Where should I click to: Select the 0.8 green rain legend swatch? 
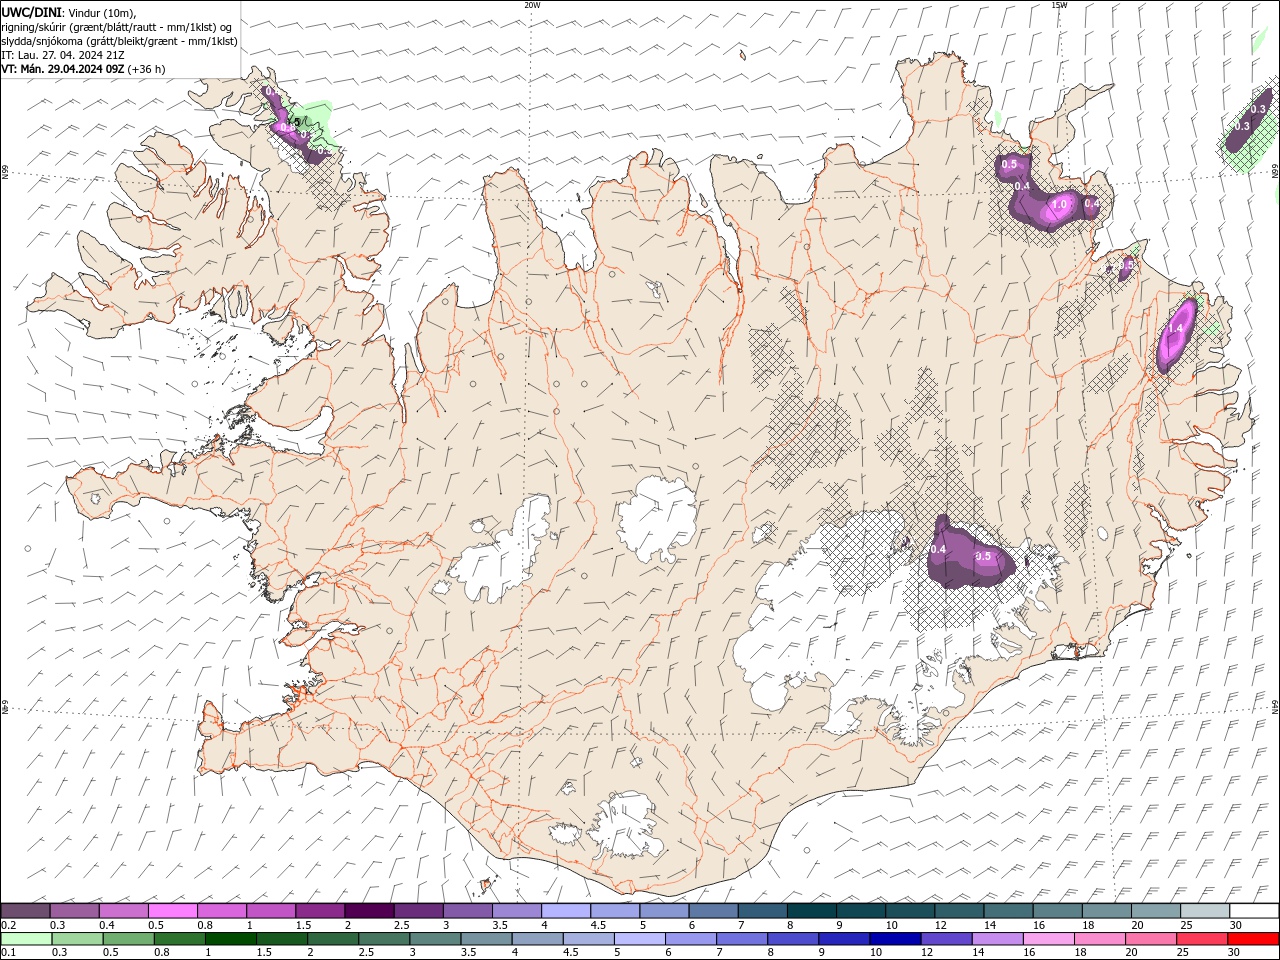(179, 939)
